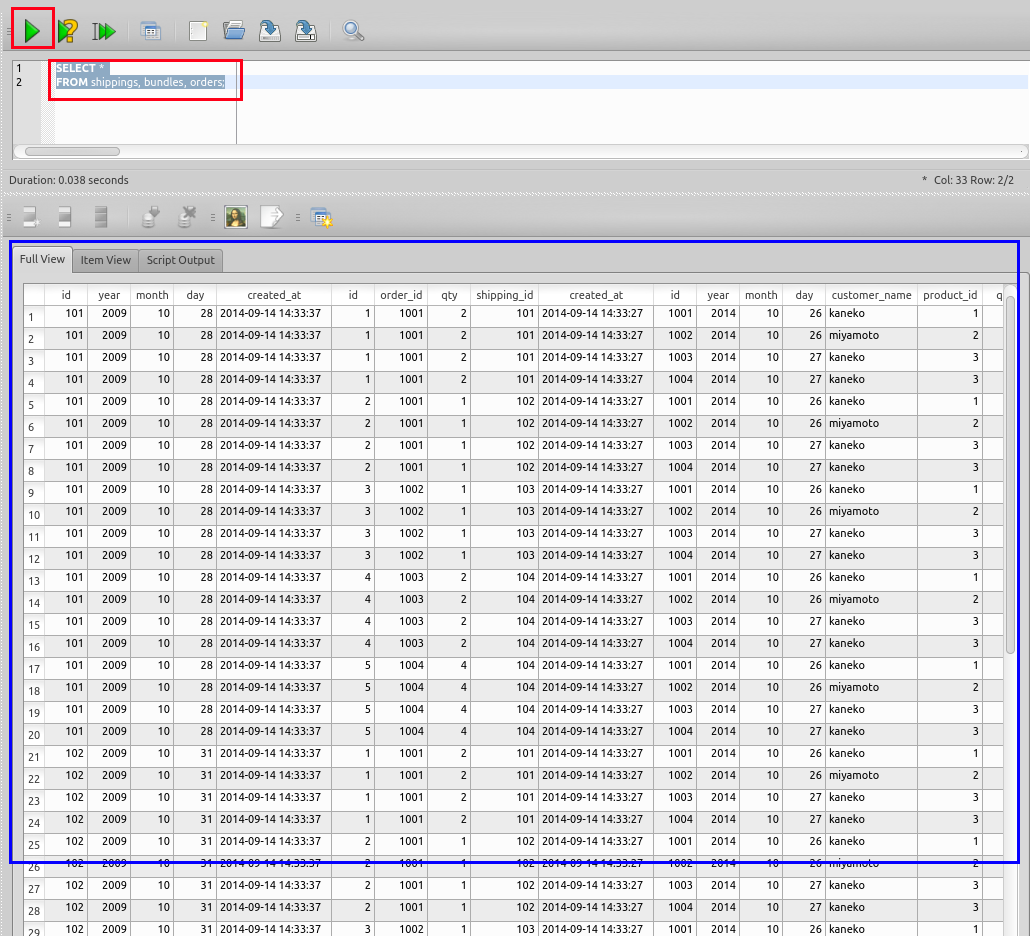The image size is (1030, 936).
Task: Click the first month column header
Action: (x=152, y=295)
